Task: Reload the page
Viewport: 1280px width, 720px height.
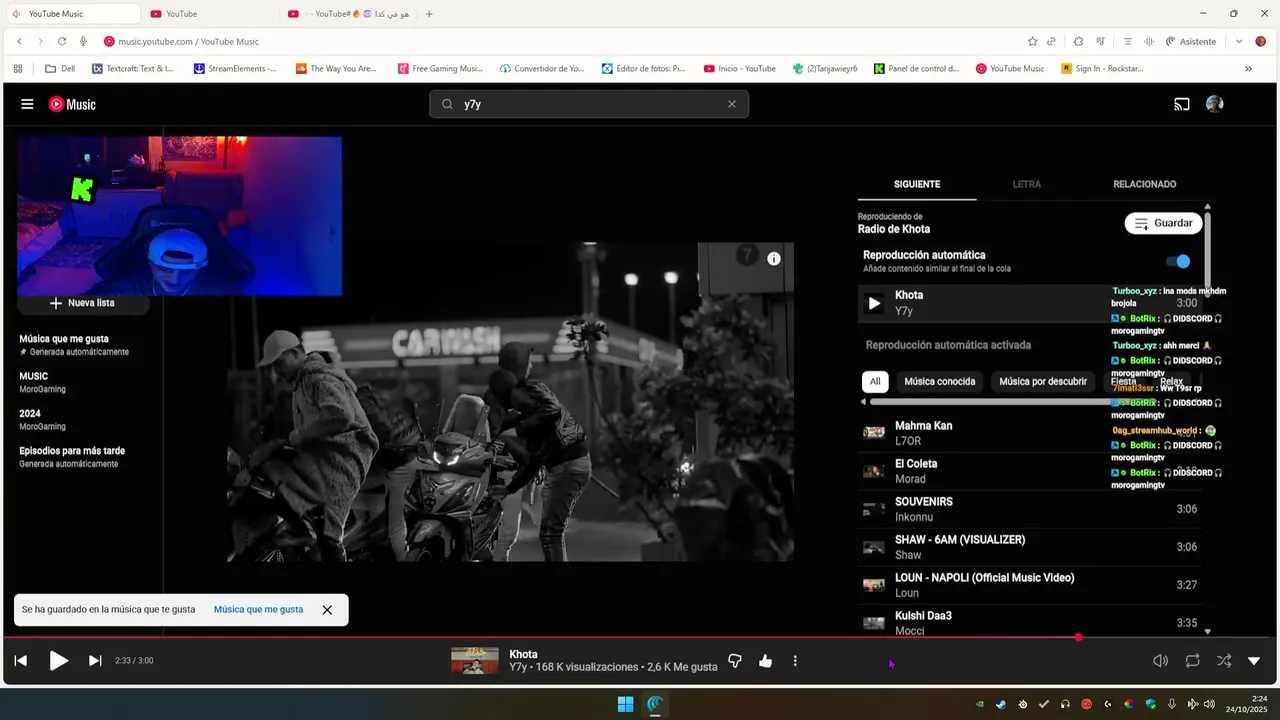Action: [x=62, y=41]
